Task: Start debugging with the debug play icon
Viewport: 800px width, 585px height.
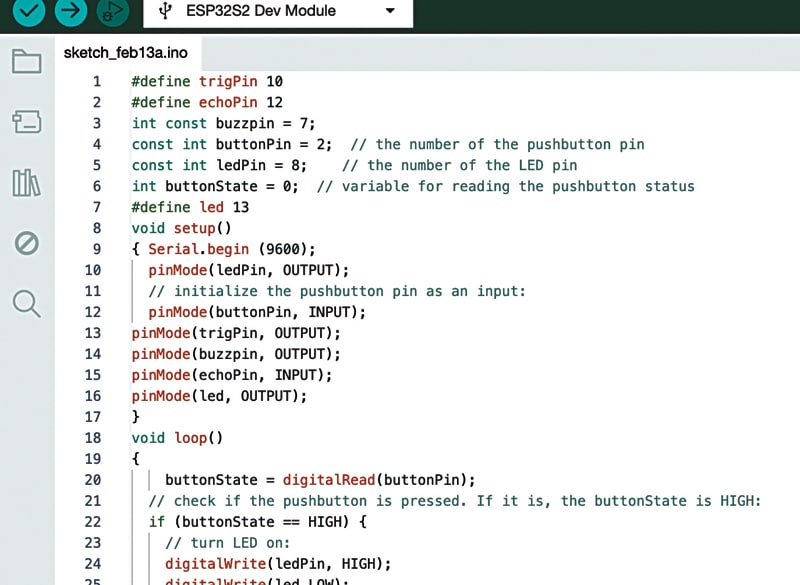Action: [114, 10]
